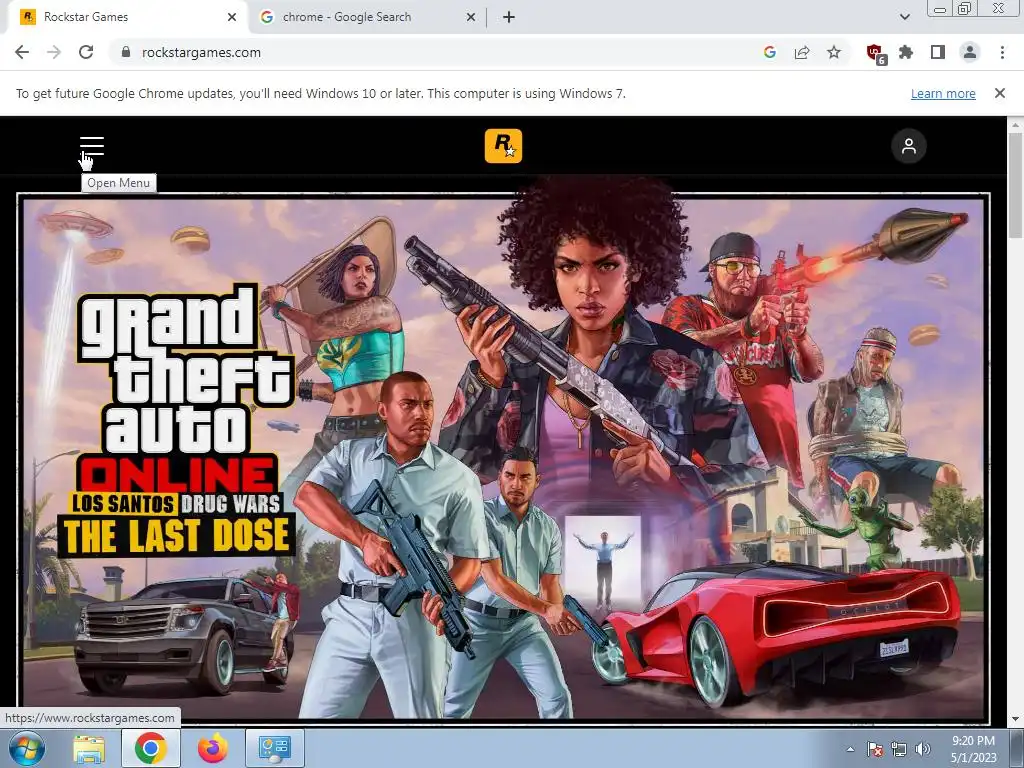
Task: Go forward in browser history
Action: coord(54,52)
